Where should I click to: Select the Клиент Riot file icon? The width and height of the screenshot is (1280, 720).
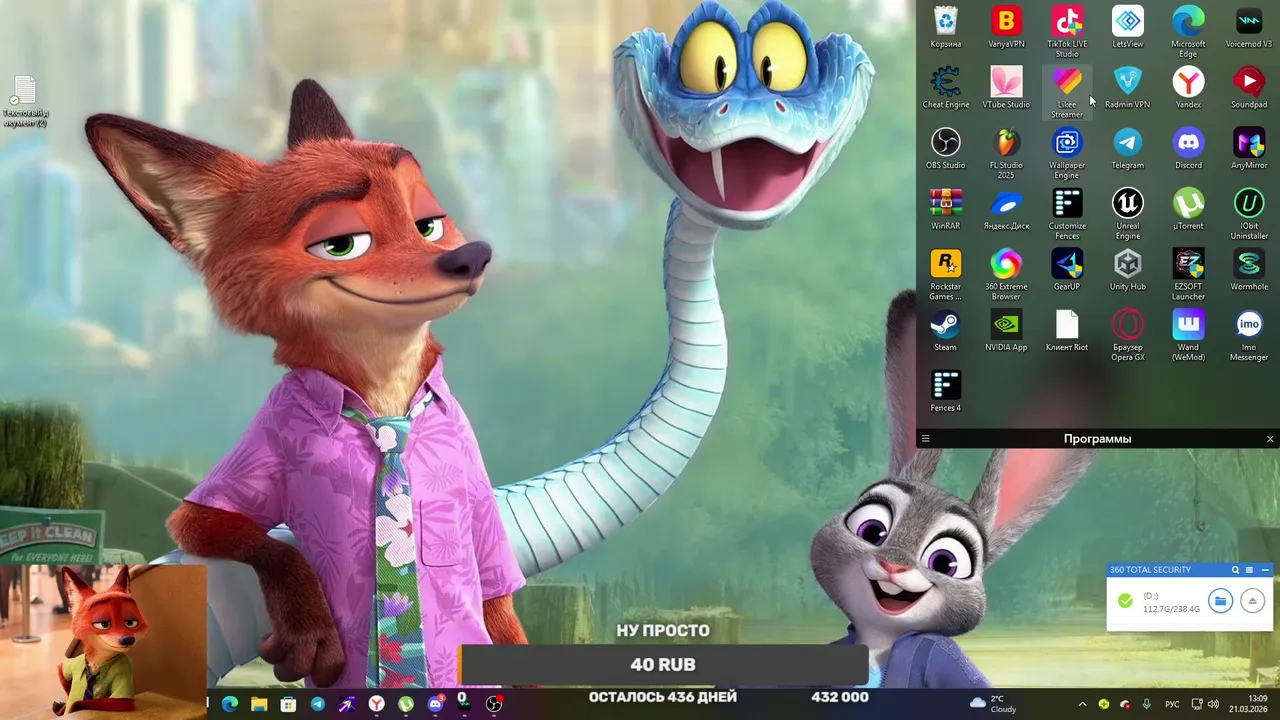click(1067, 331)
